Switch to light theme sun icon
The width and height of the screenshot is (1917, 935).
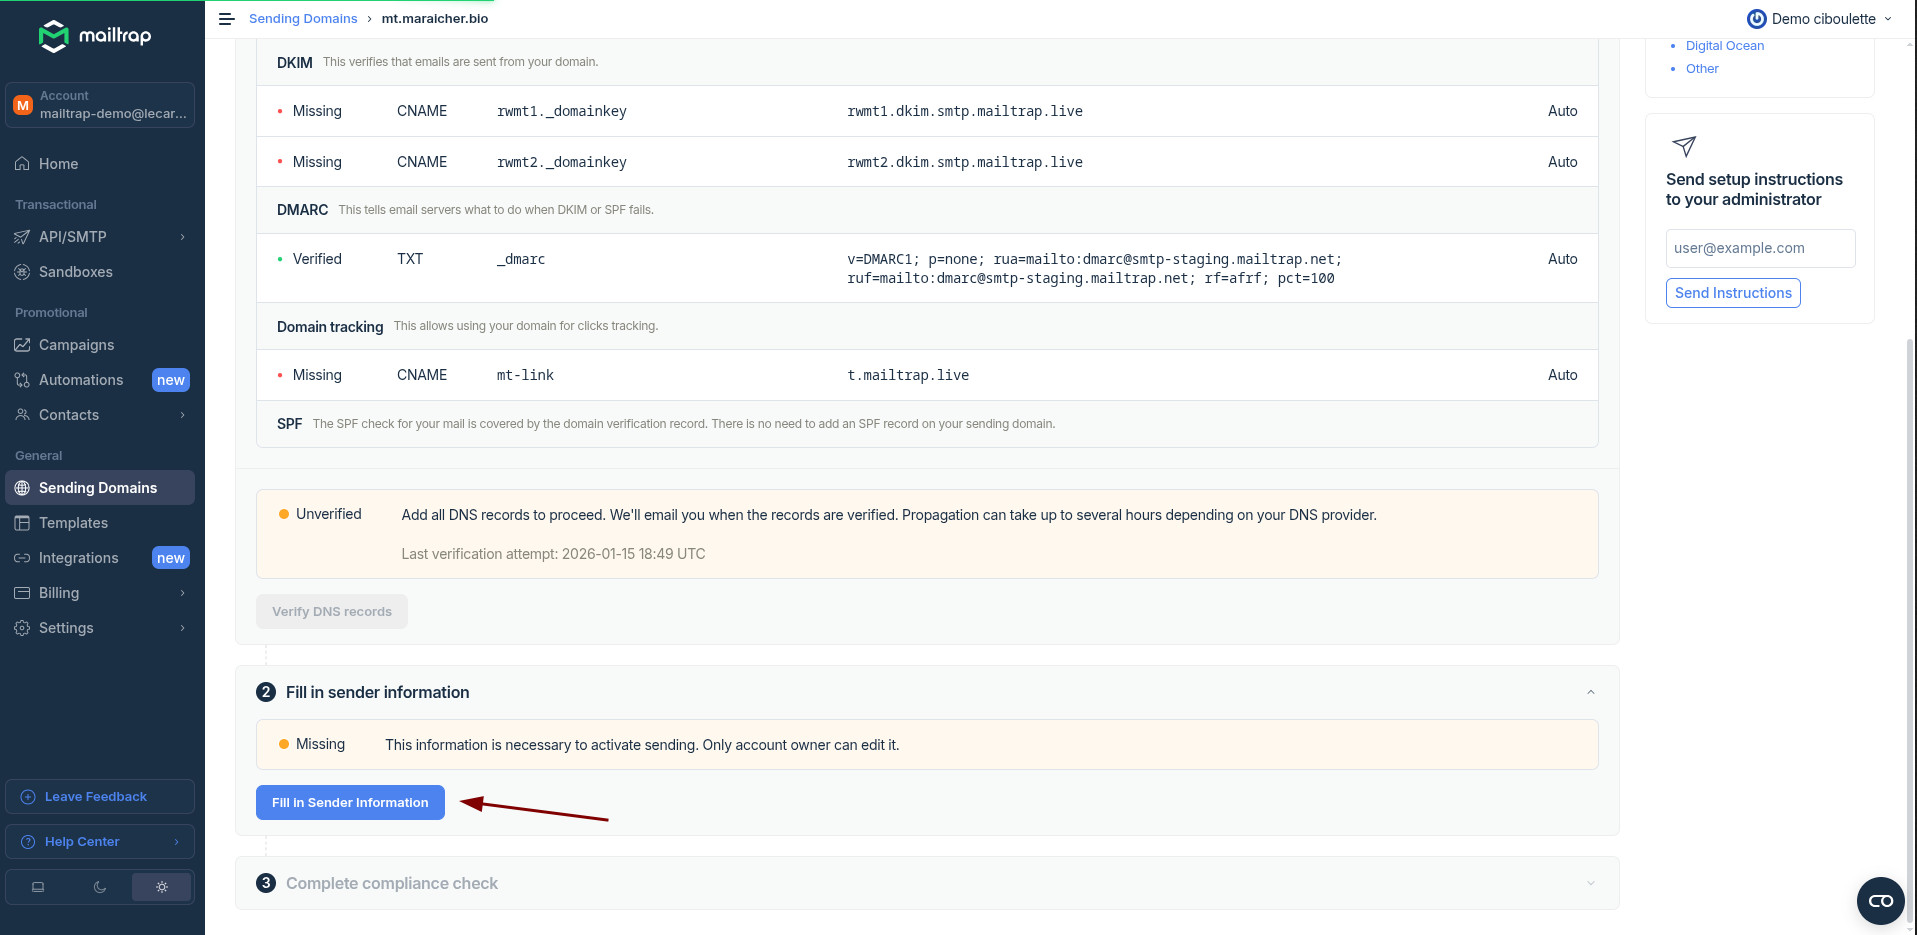click(161, 887)
